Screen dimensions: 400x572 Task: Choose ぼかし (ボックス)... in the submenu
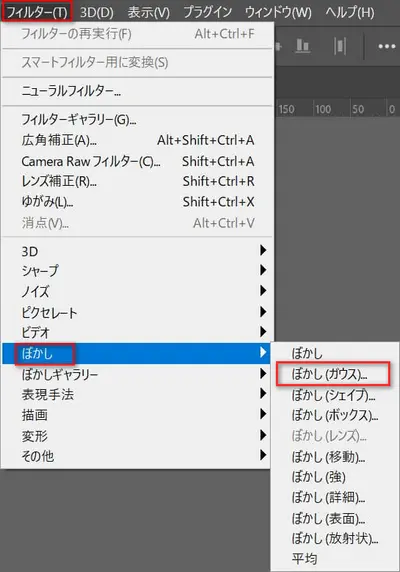click(335, 415)
